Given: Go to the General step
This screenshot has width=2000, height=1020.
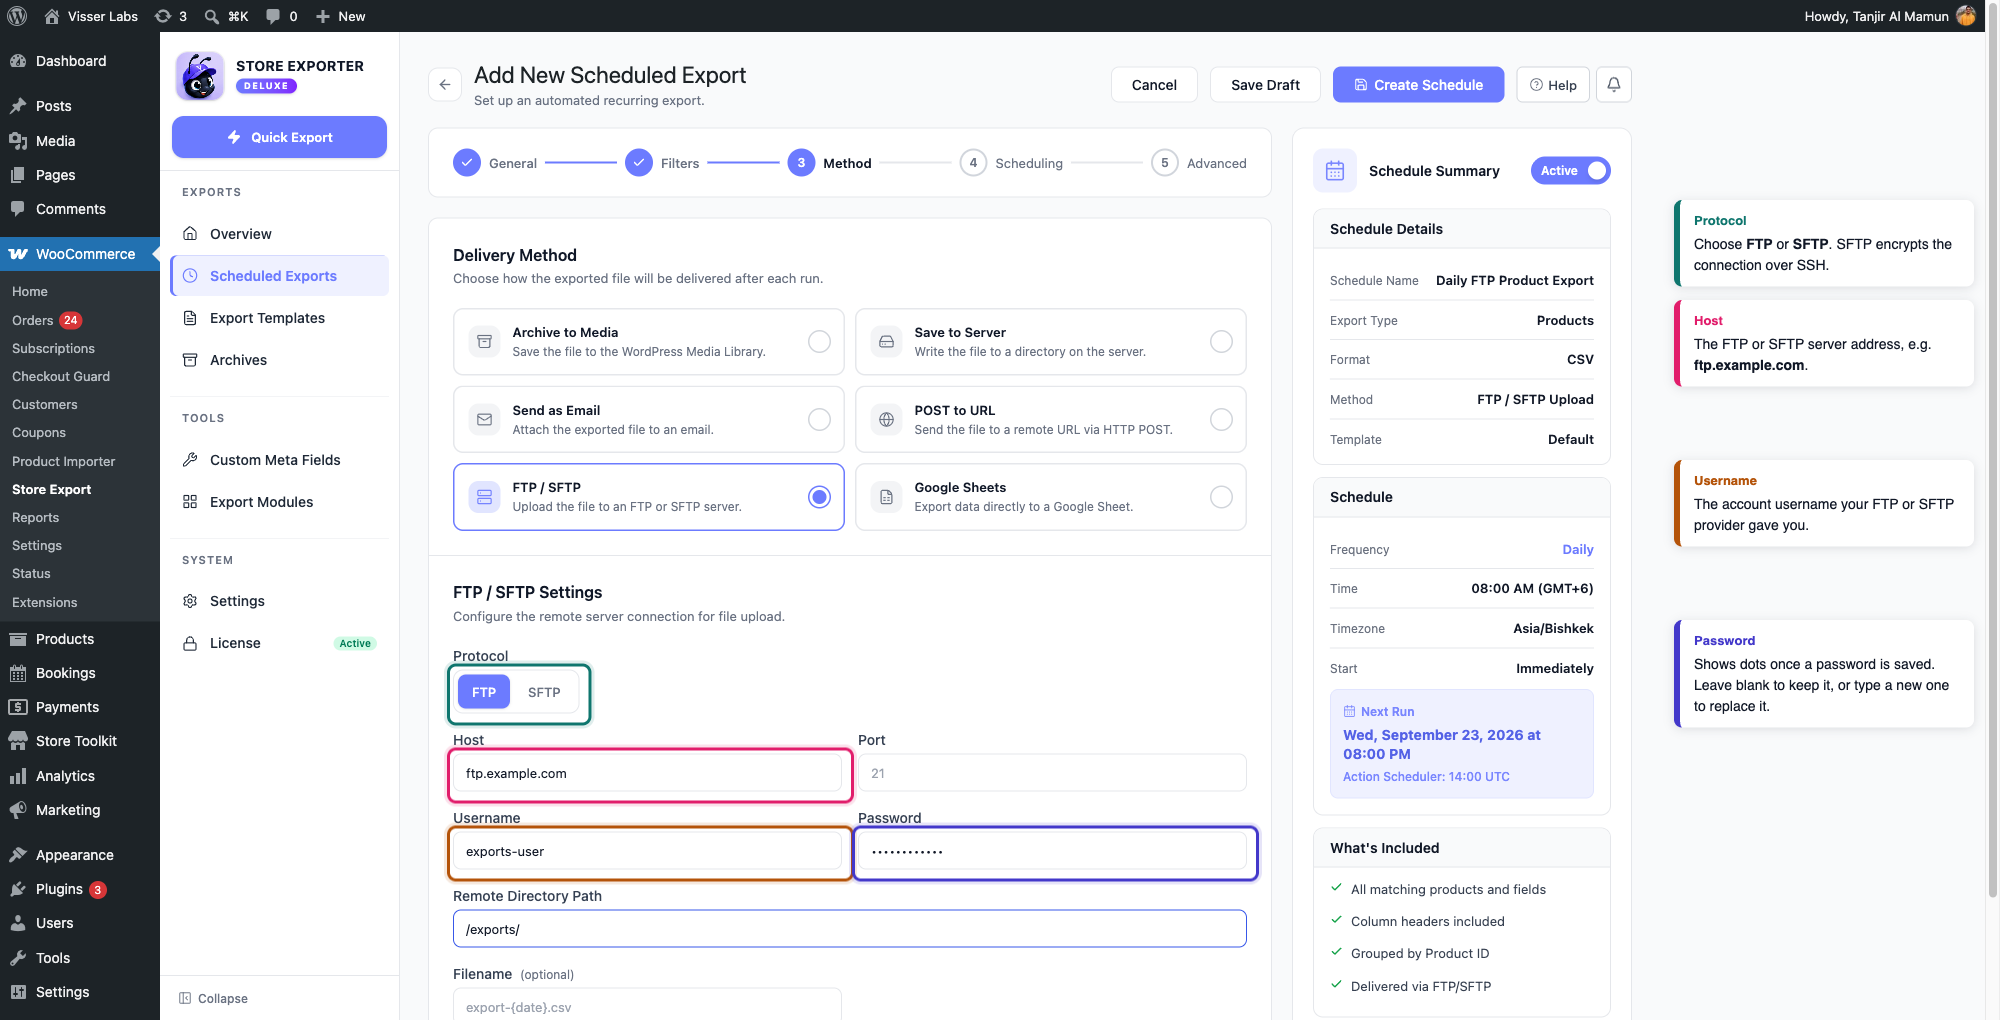Looking at the screenshot, I should pos(495,163).
